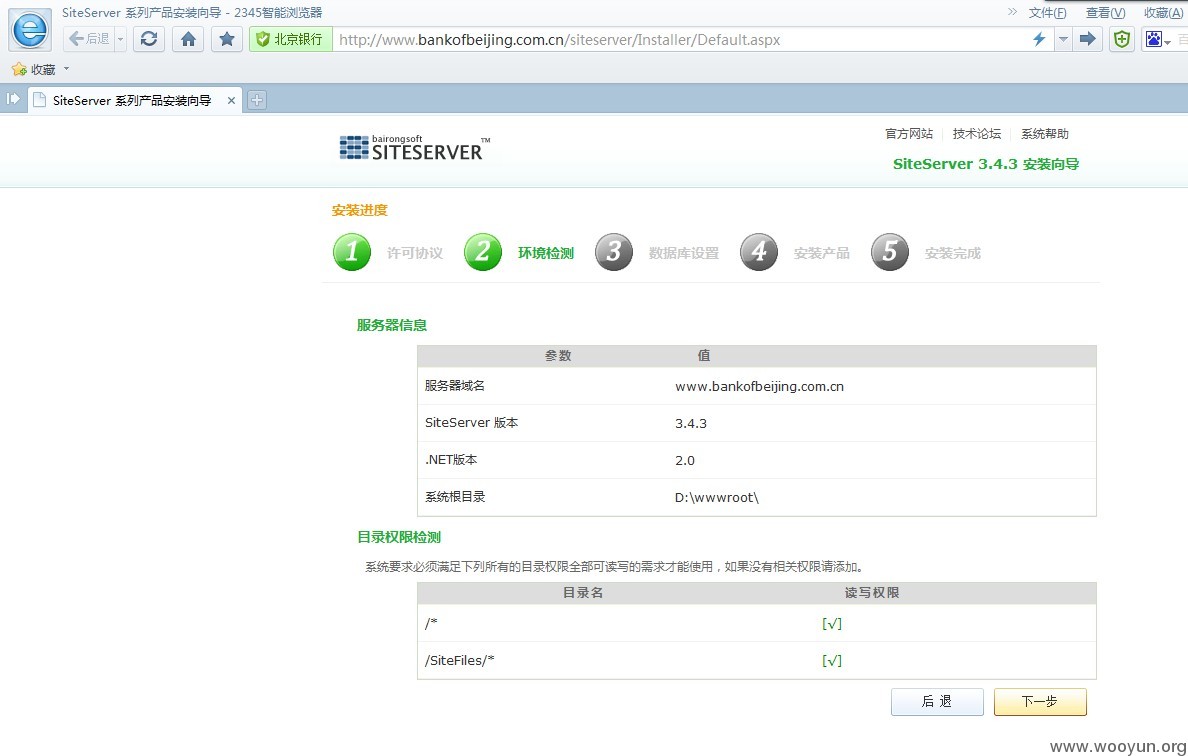Viewport: 1188px width, 756px height.
Task: Open a new tab with plus button
Action: point(257,99)
